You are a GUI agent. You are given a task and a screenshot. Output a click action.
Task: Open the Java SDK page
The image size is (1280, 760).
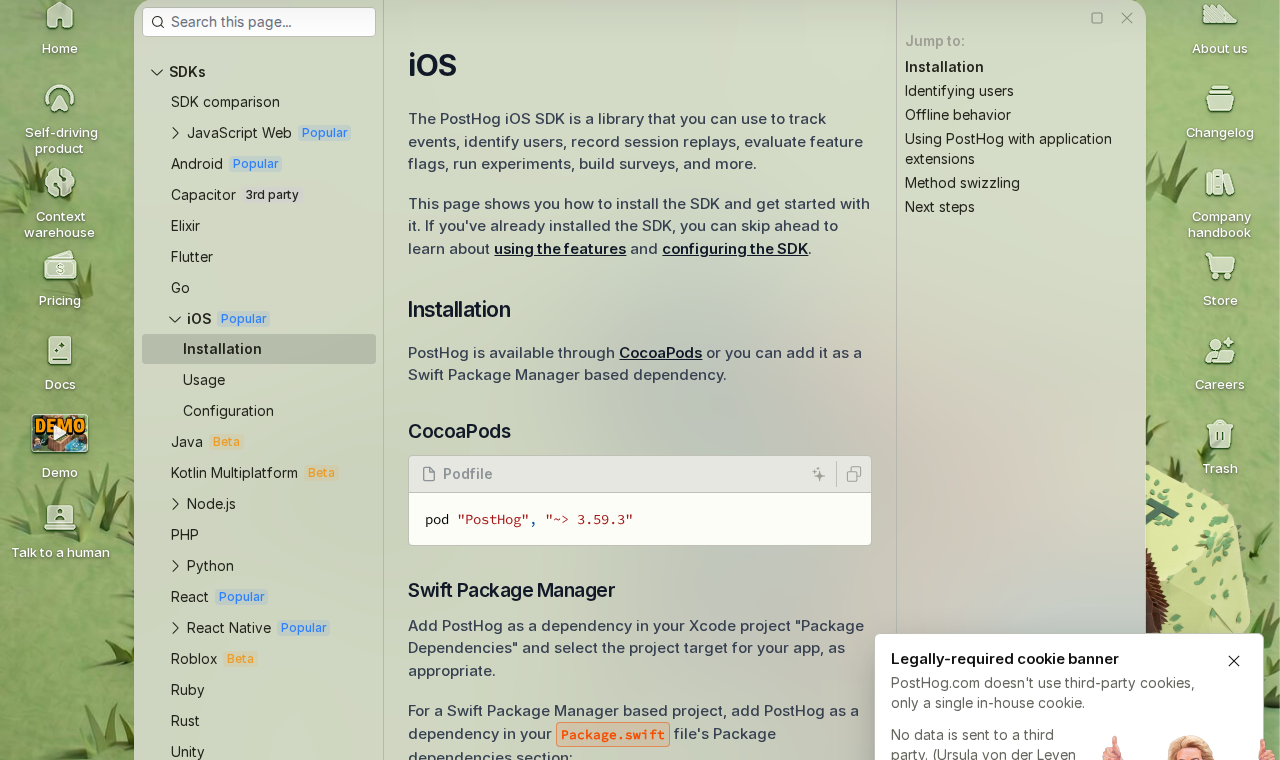(x=187, y=442)
